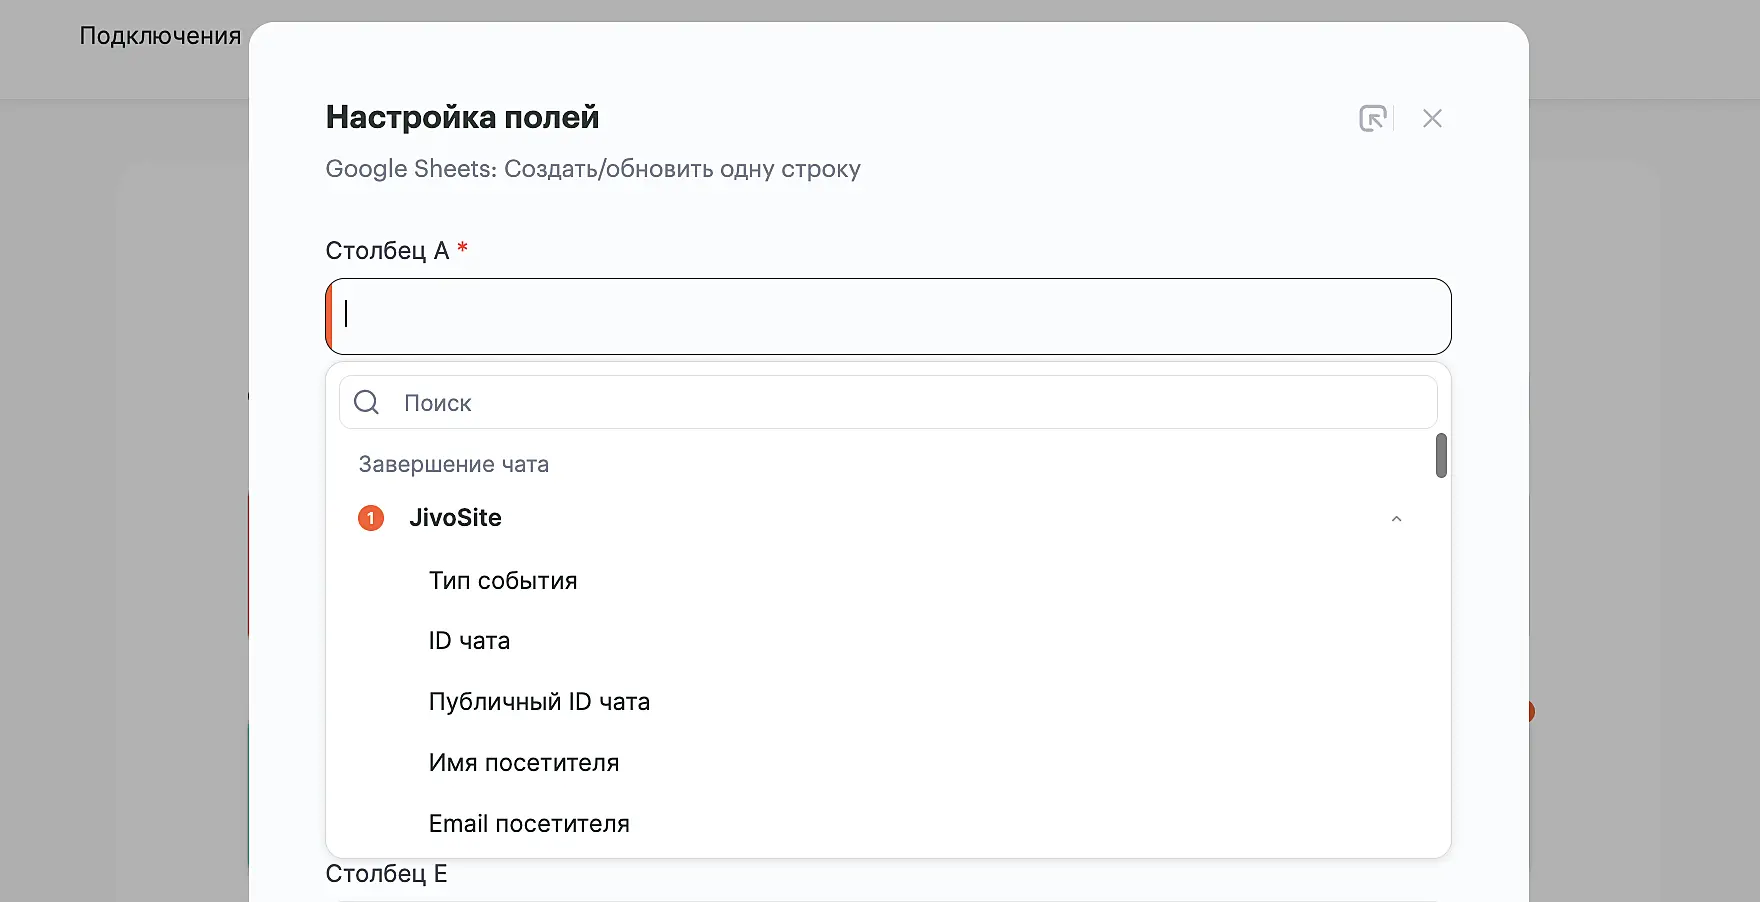This screenshot has height=902, width=1760.
Task: Select Имя посетителя from dropdown list
Action: 524,763
